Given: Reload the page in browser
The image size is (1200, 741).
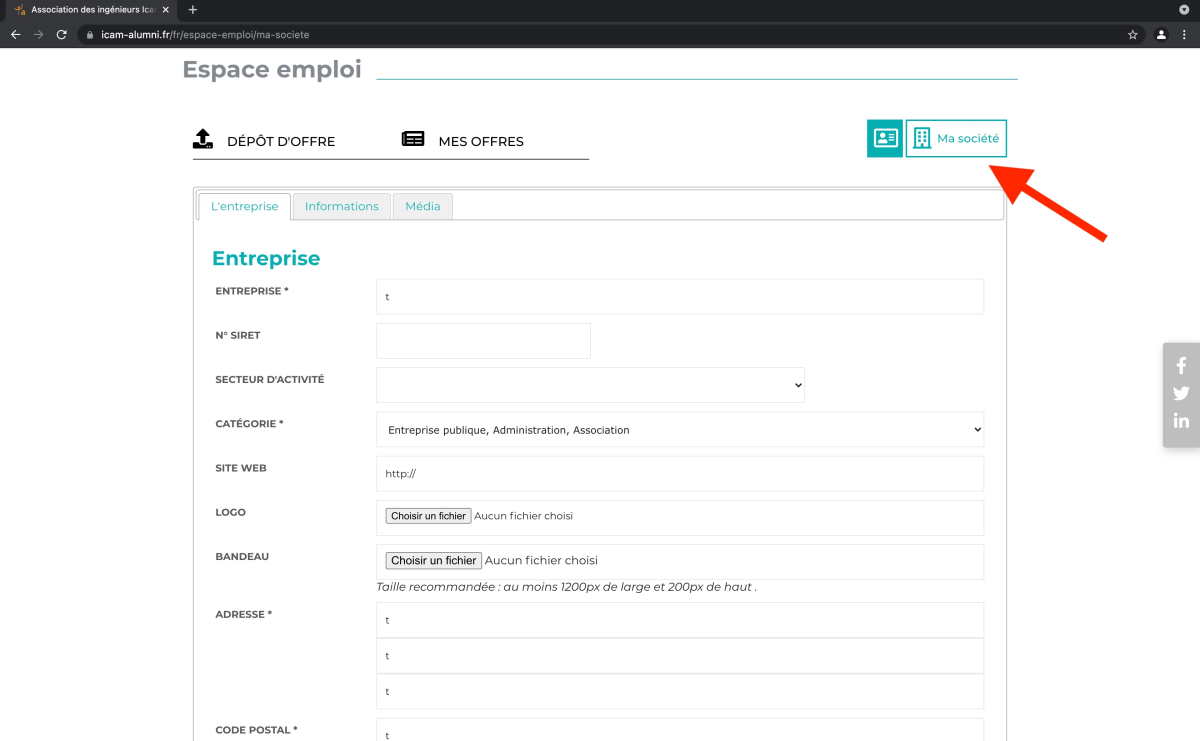Looking at the screenshot, I should pyautogui.click(x=62, y=34).
